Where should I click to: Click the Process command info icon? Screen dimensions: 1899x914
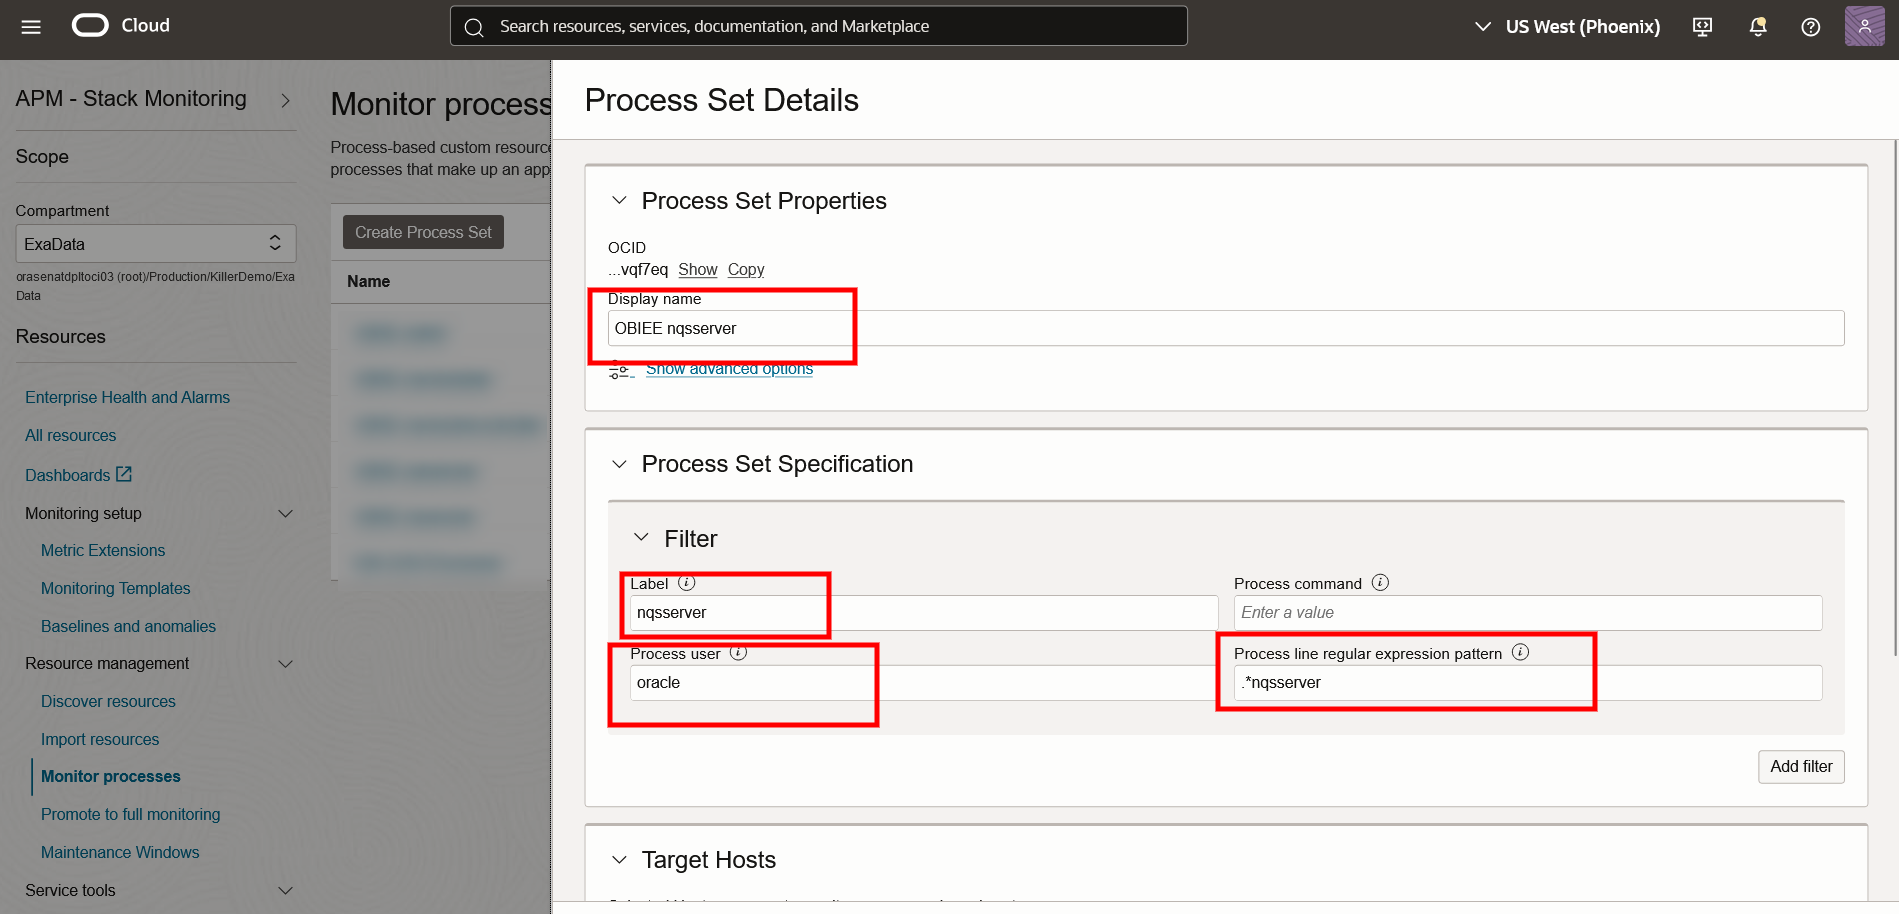(1380, 582)
